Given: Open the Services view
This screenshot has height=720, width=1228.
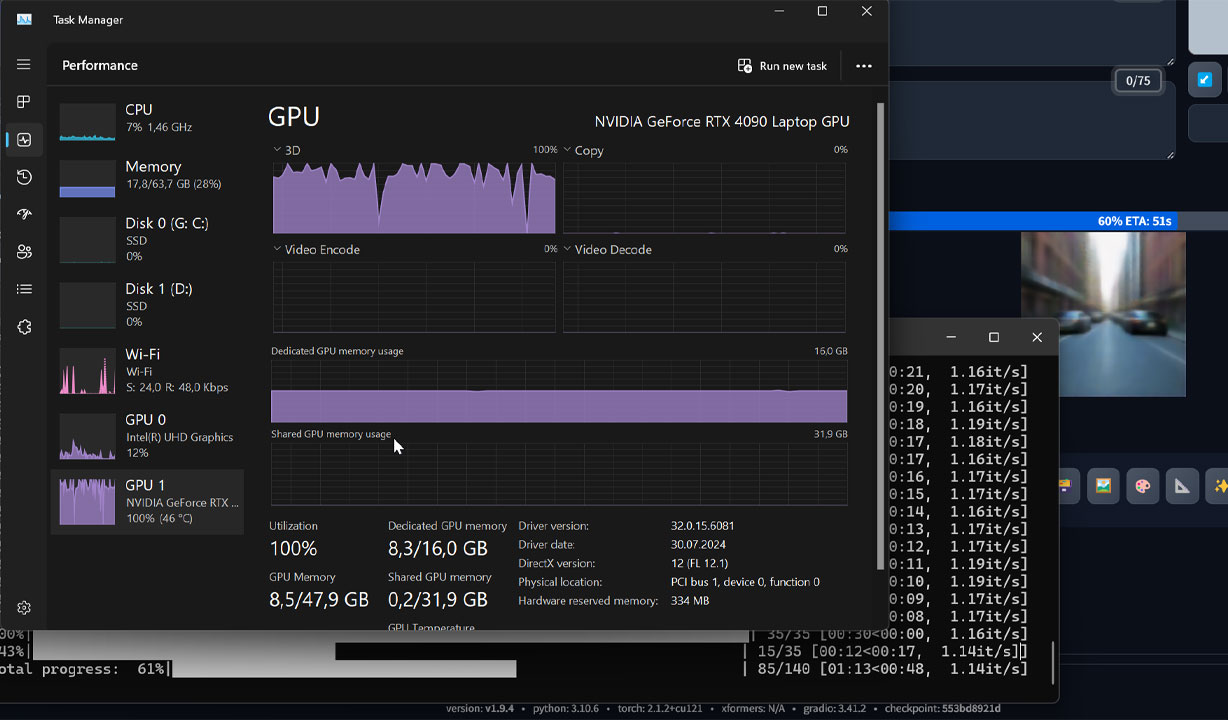Looking at the screenshot, I should tap(23, 326).
